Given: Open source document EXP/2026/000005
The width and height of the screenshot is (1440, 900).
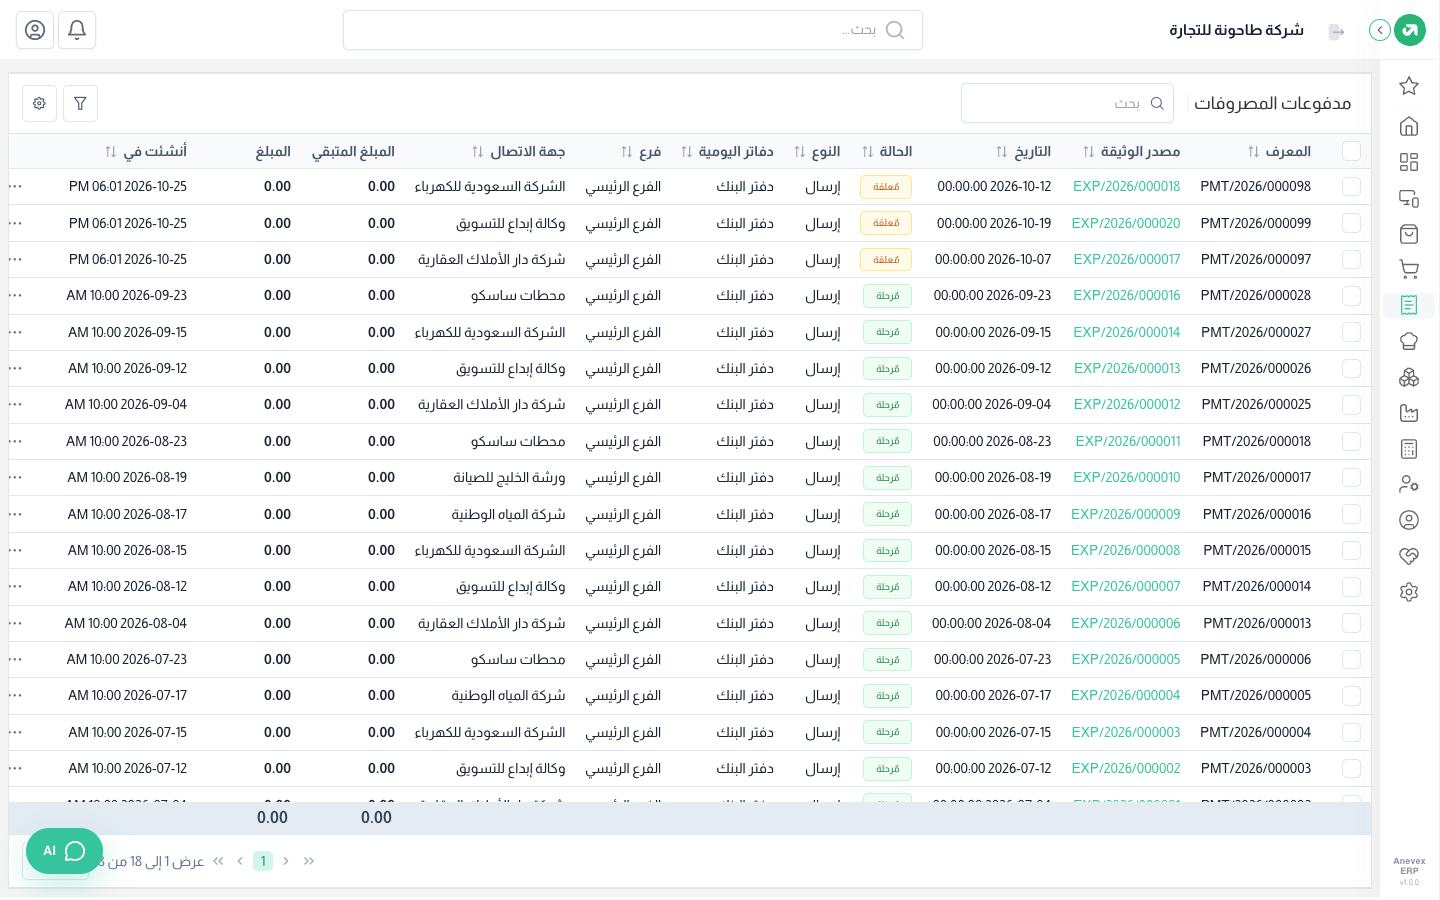Looking at the screenshot, I should 1126,660.
